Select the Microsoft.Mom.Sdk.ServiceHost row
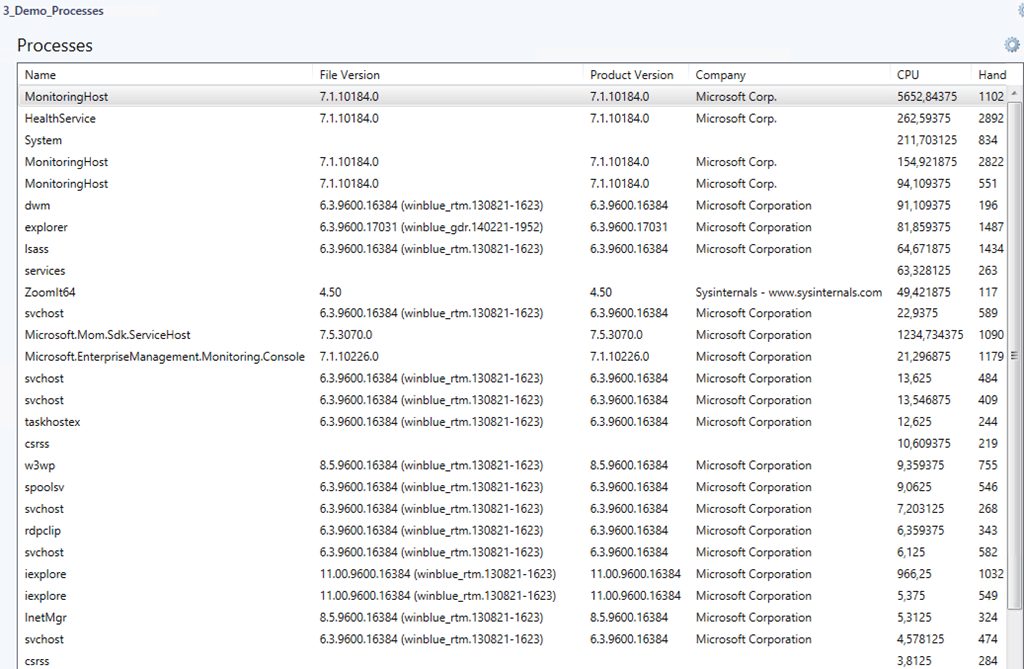Image resolution: width=1024 pixels, height=669 pixels. pos(513,334)
